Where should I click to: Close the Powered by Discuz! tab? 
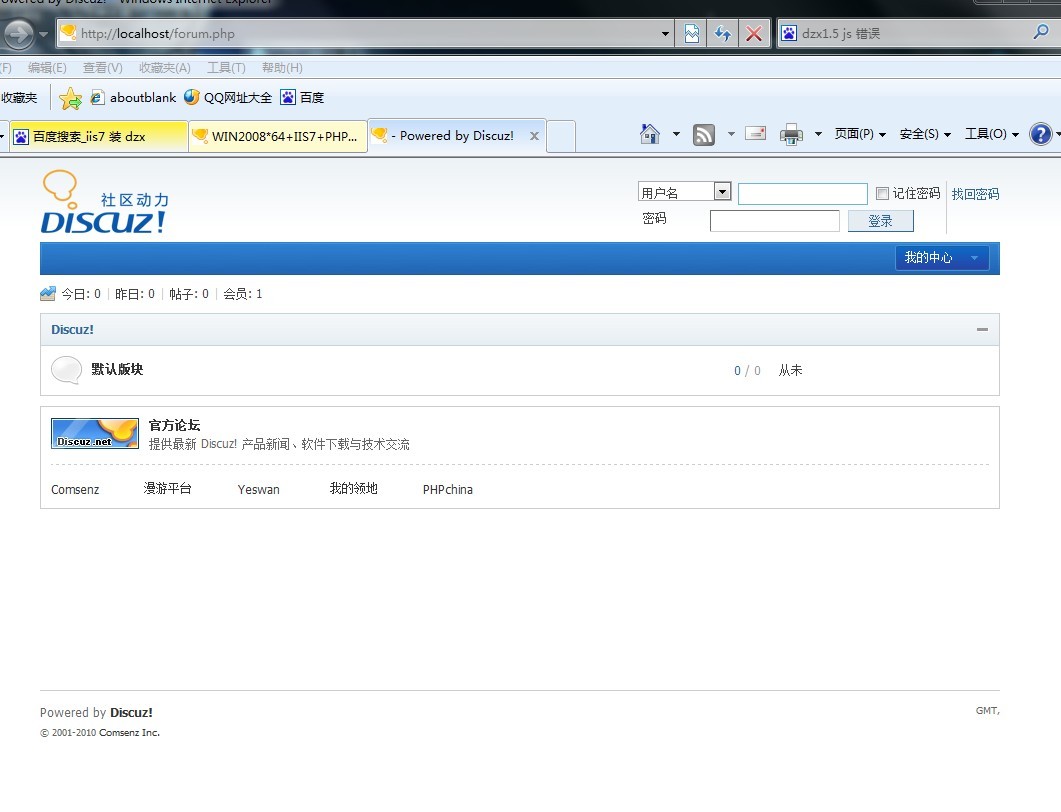(x=534, y=136)
